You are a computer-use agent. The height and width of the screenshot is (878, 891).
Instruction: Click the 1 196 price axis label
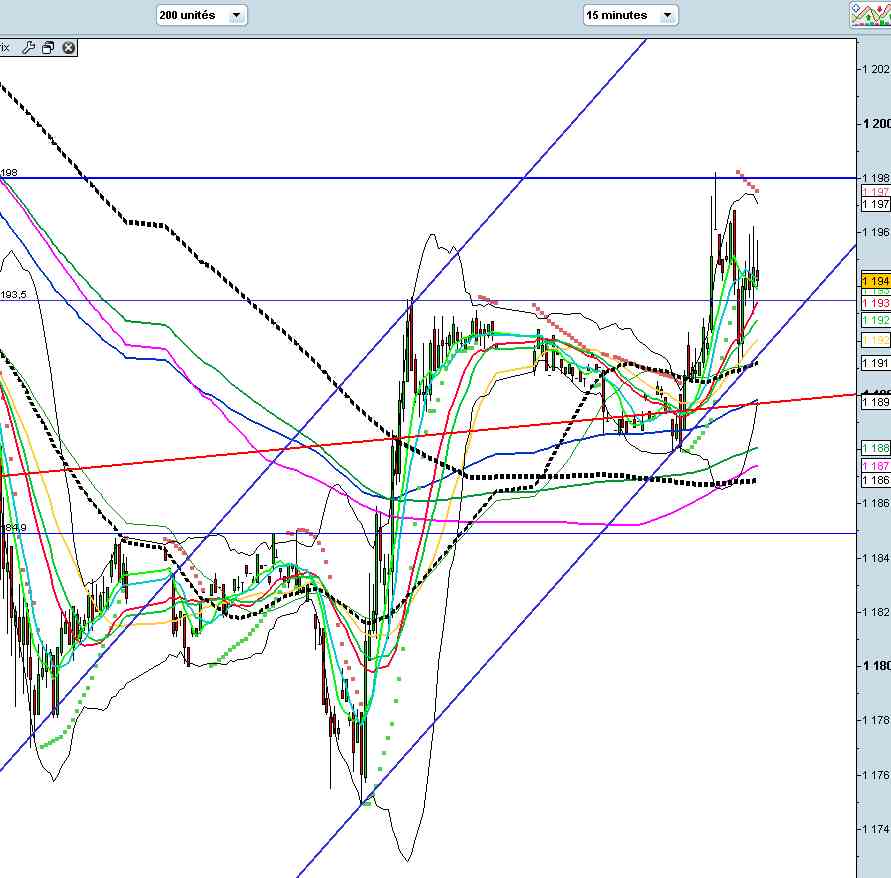(x=876, y=232)
